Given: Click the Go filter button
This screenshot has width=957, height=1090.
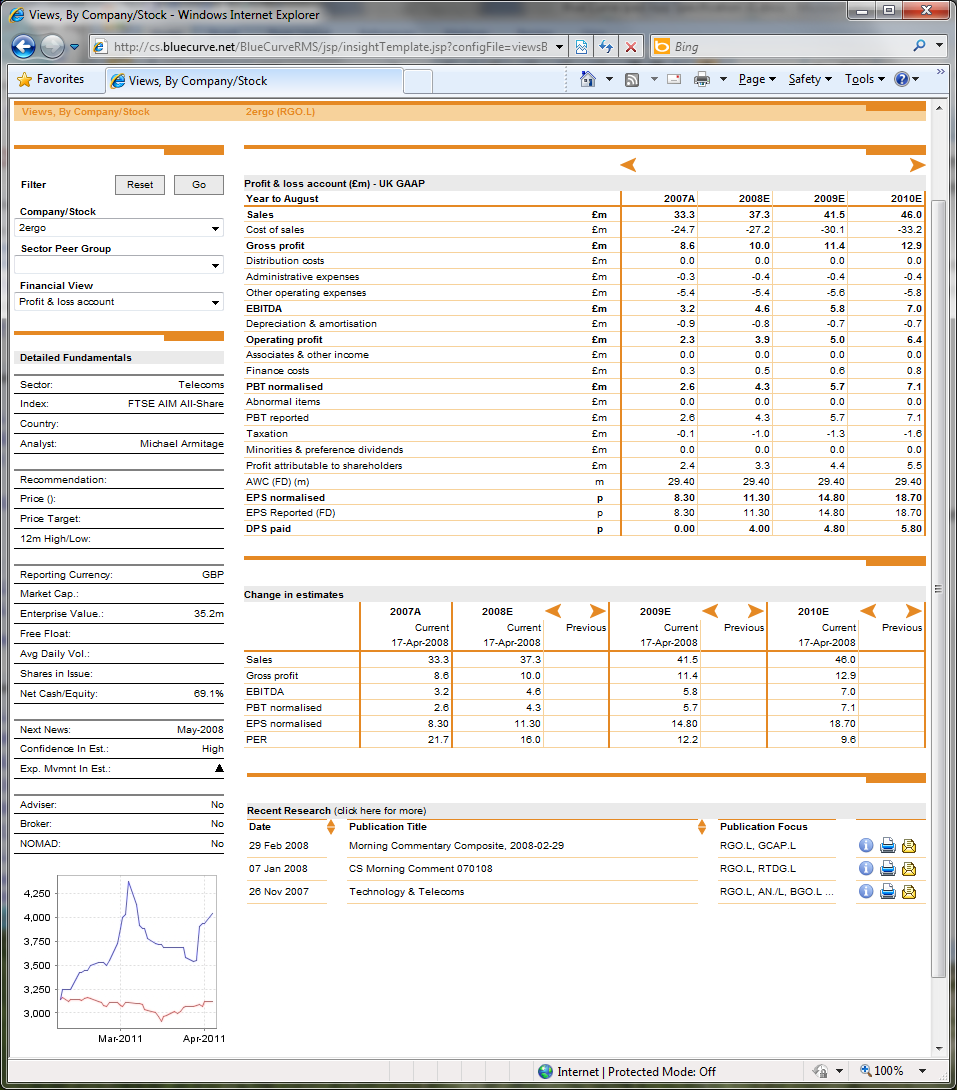Looking at the screenshot, I should click(x=199, y=185).
